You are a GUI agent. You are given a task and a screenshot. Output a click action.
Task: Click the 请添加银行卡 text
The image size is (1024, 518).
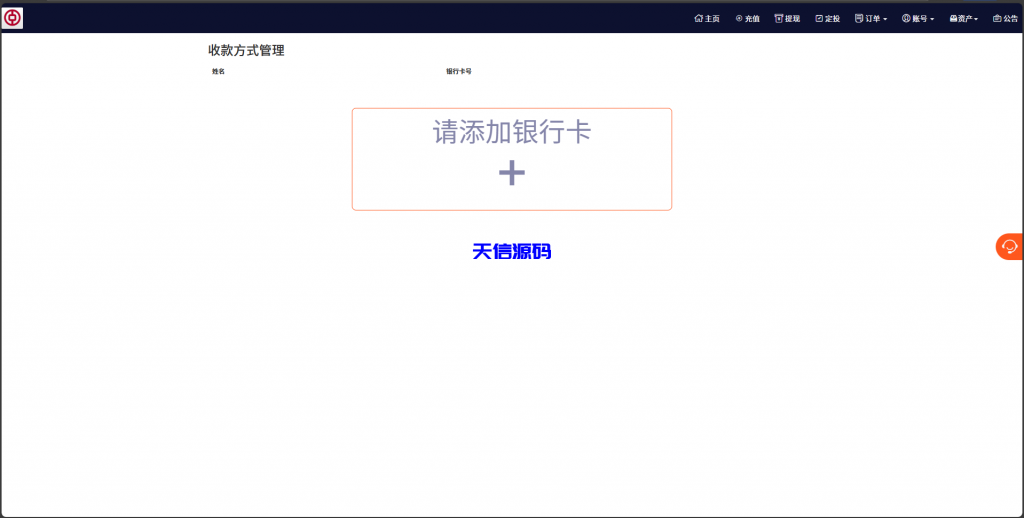click(x=512, y=132)
